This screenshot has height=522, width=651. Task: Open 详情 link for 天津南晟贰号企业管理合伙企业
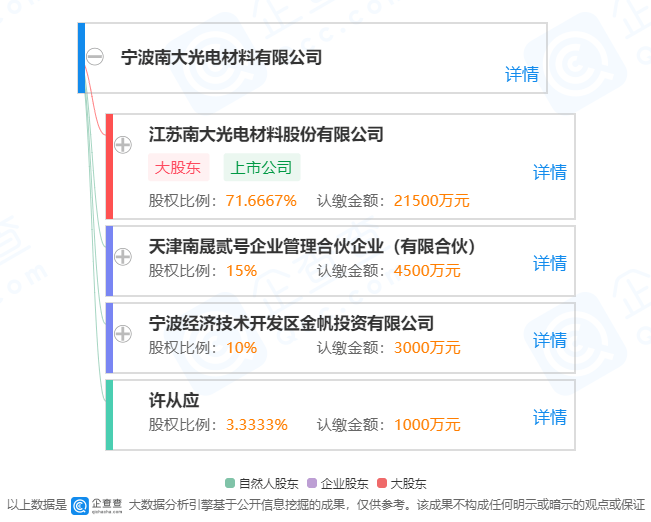[550, 263]
